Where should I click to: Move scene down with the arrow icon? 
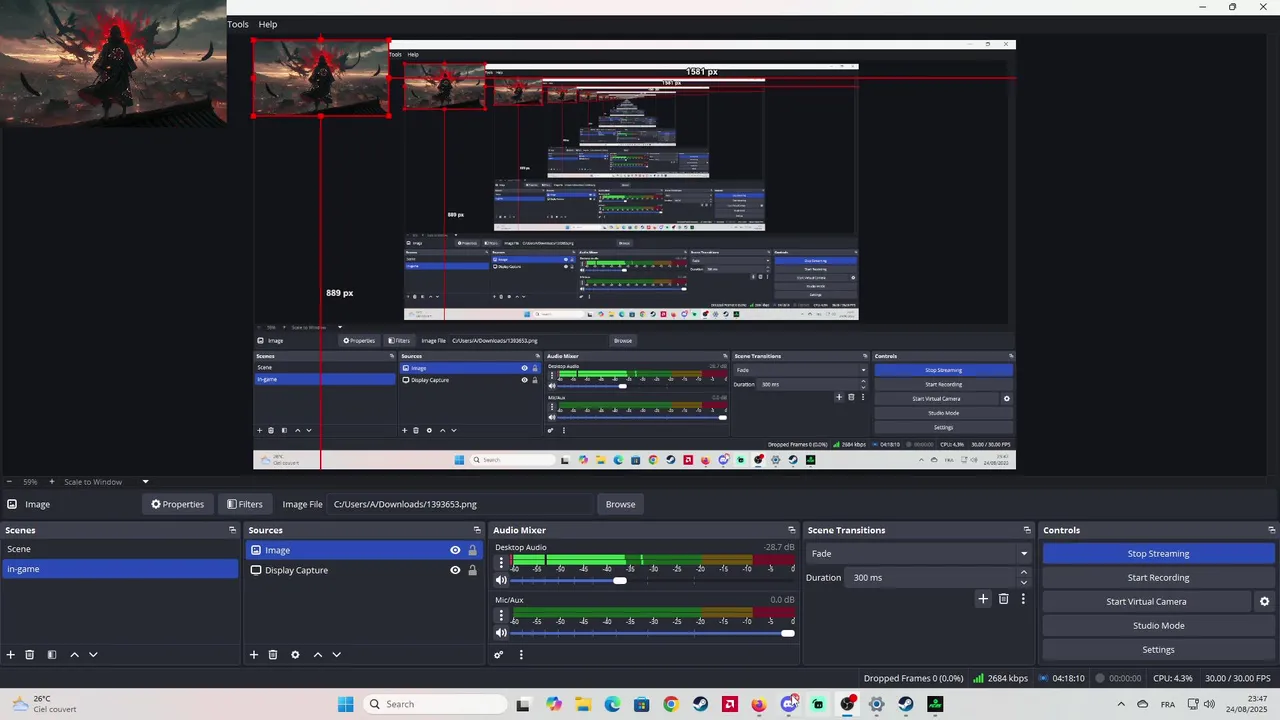pos(93,655)
